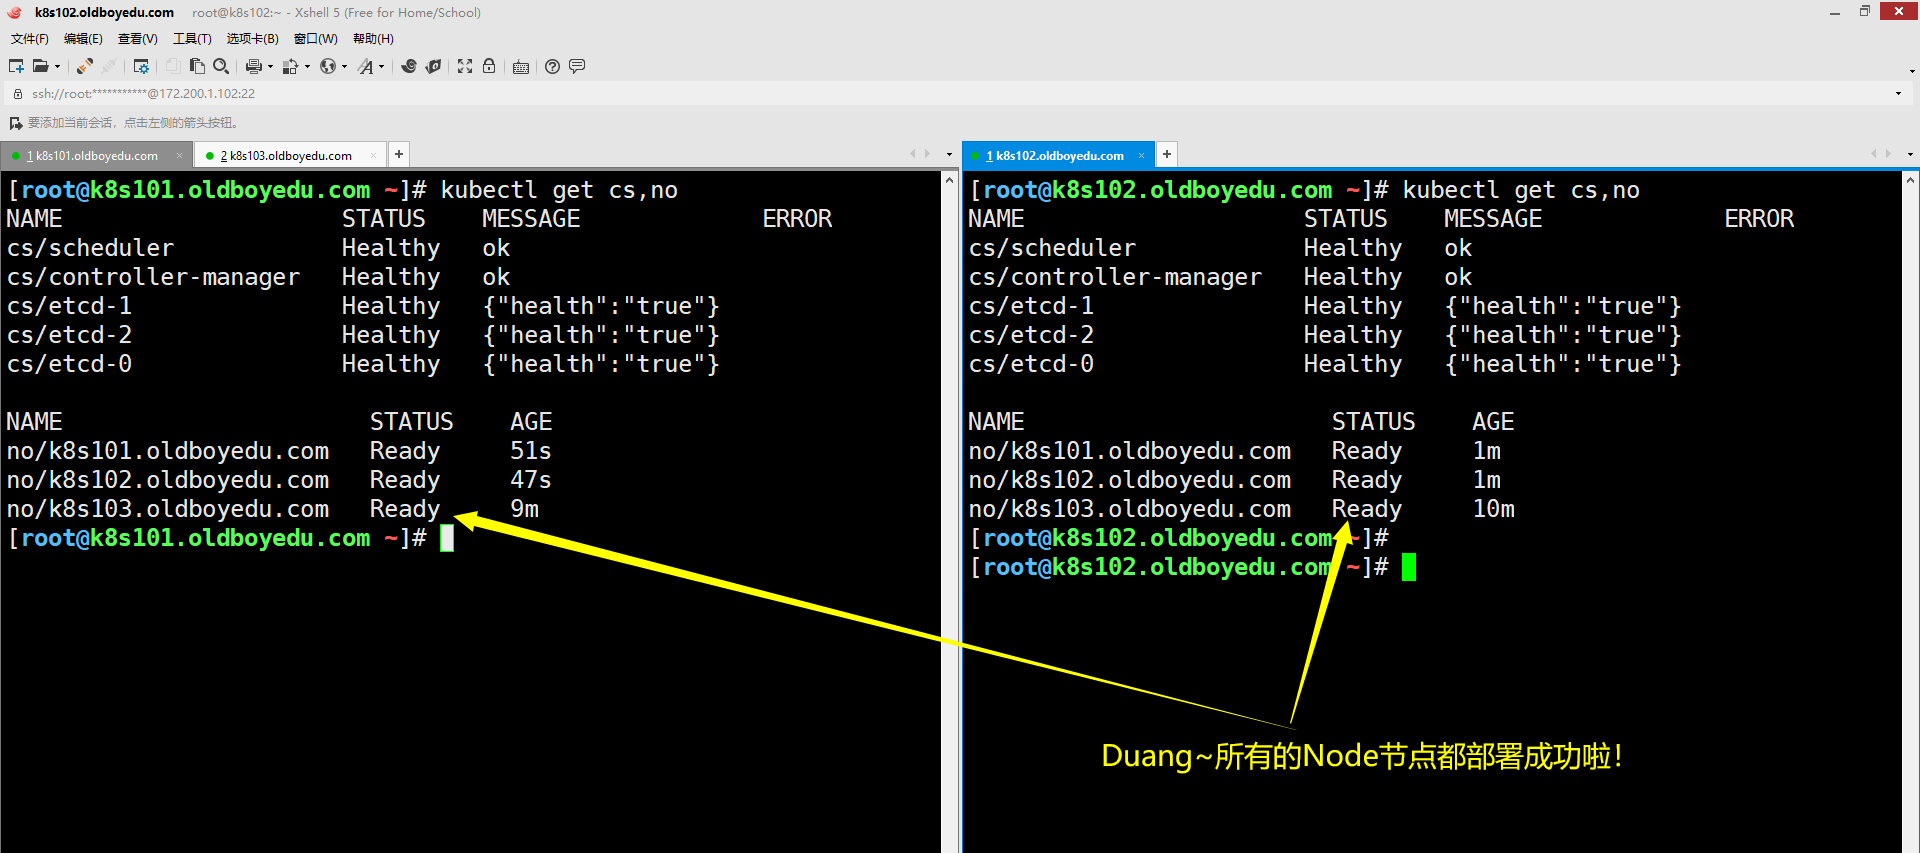Open the virtual keyboard icon
Viewport: 1920px width, 853px height.
(521, 67)
